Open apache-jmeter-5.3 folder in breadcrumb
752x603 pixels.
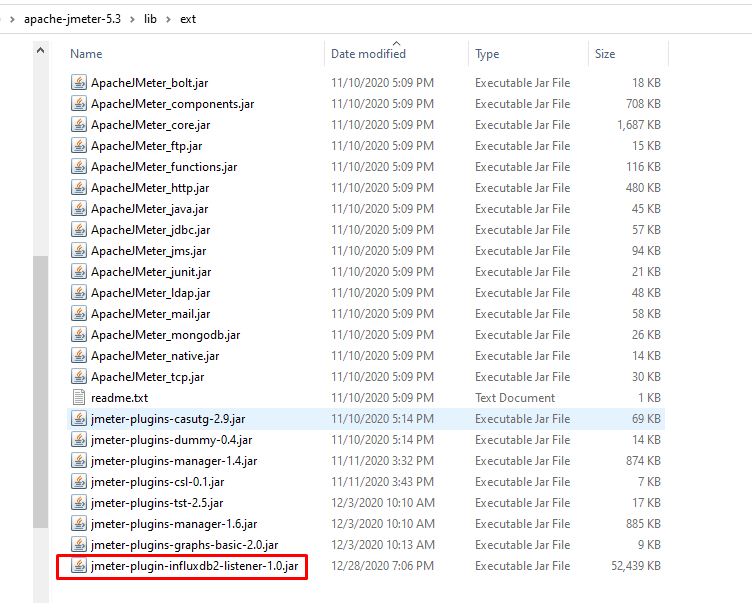72,19
